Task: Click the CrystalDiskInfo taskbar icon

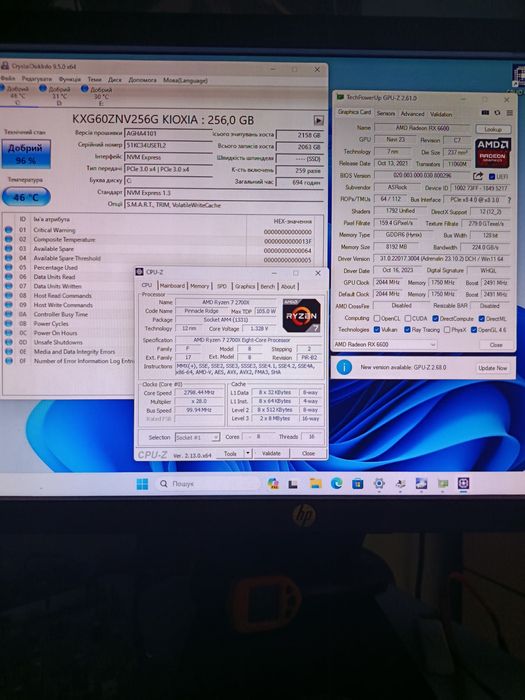Action: [x=421, y=483]
